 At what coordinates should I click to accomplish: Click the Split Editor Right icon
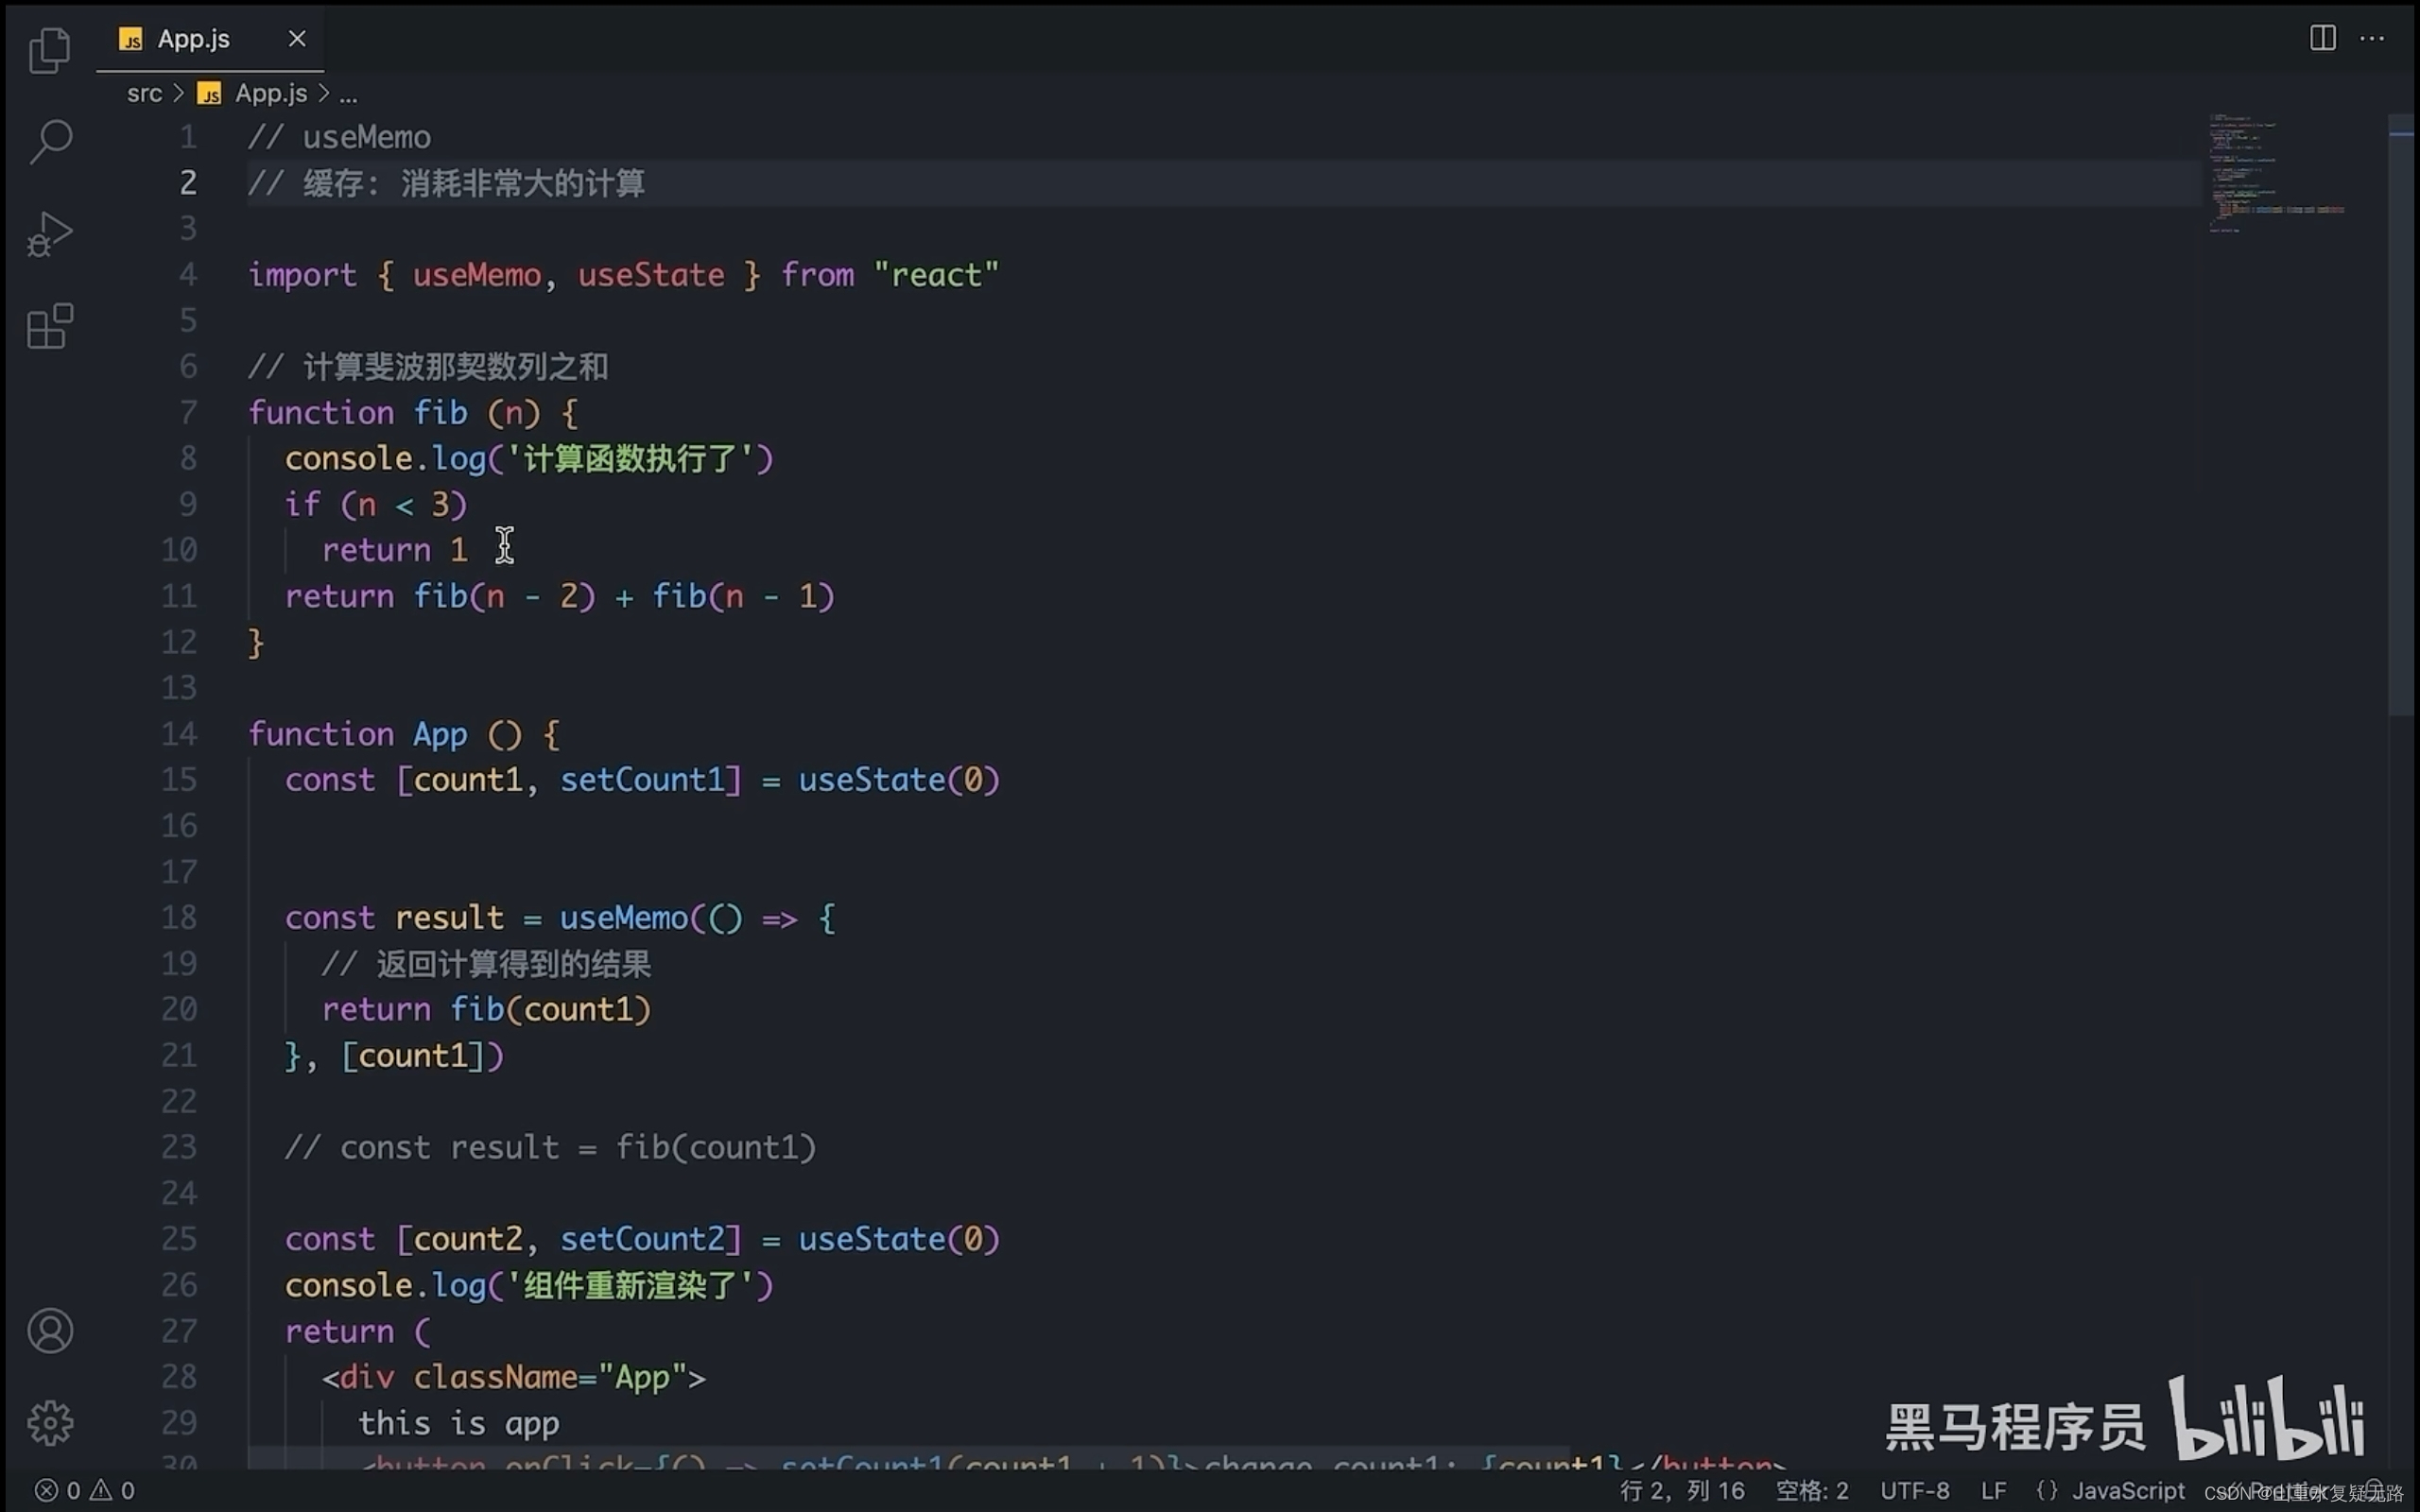(x=2322, y=38)
